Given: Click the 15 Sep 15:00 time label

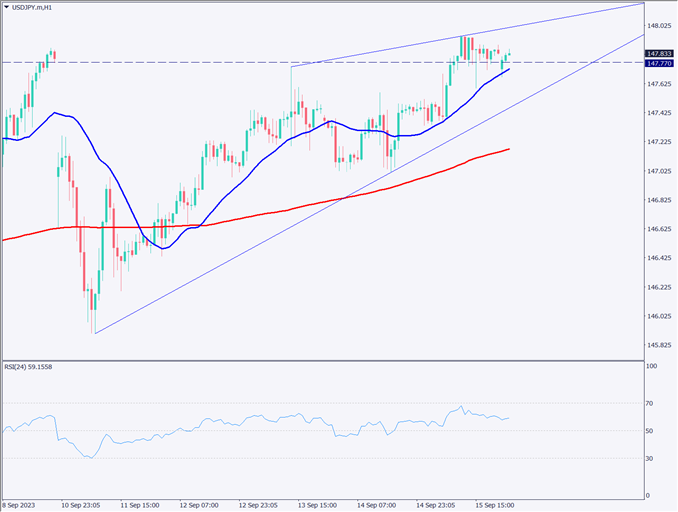Looking at the screenshot, I should point(493,504).
